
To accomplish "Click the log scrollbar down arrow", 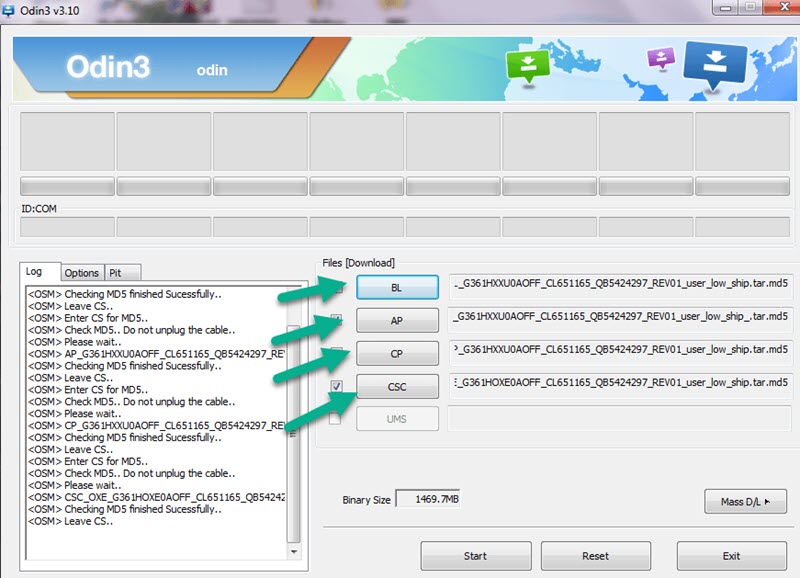I will pyautogui.click(x=295, y=551).
